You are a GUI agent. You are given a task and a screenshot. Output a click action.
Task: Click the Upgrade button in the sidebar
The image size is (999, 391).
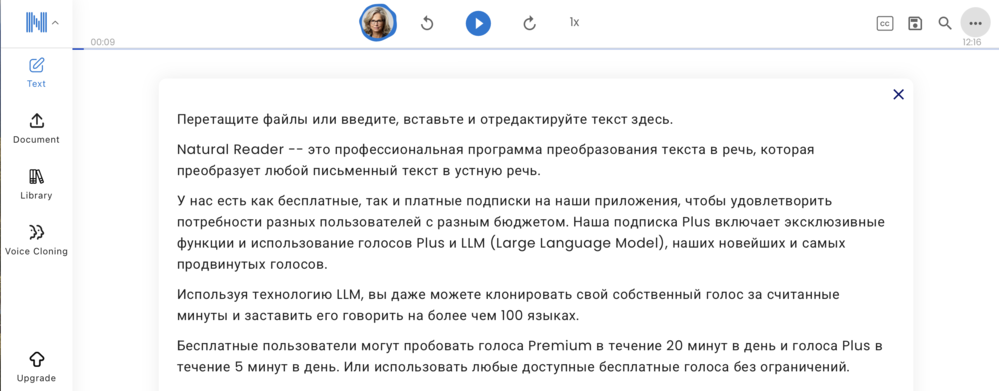36,367
